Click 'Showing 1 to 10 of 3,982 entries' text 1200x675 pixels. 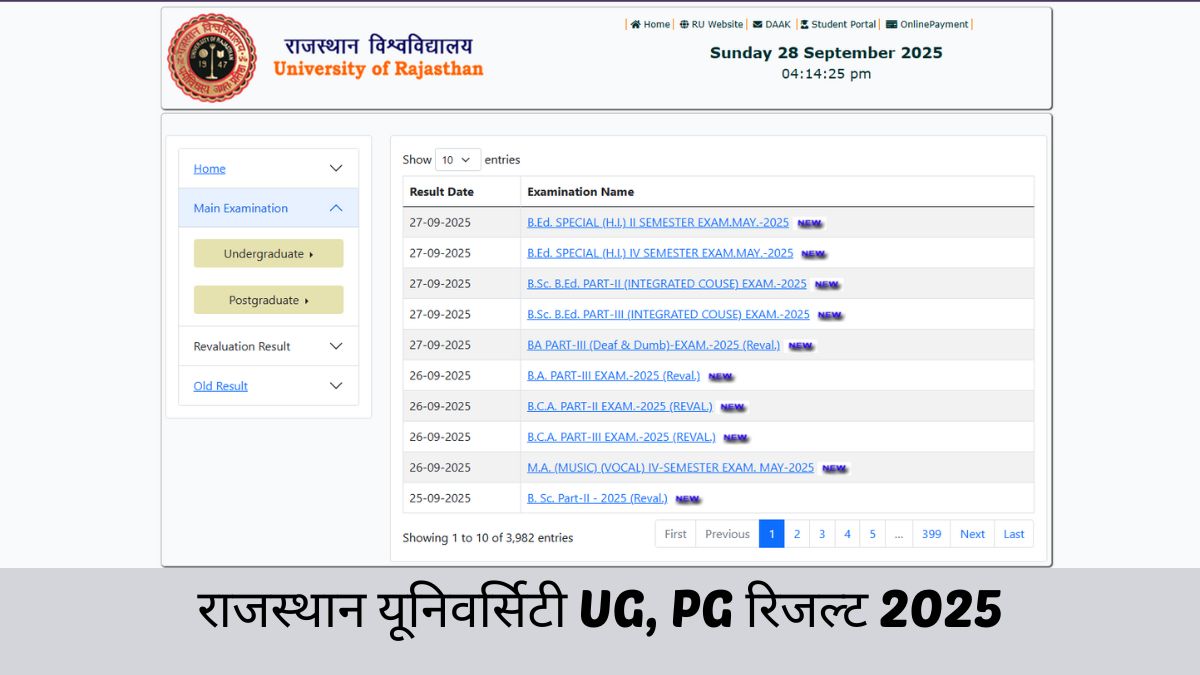(488, 538)
